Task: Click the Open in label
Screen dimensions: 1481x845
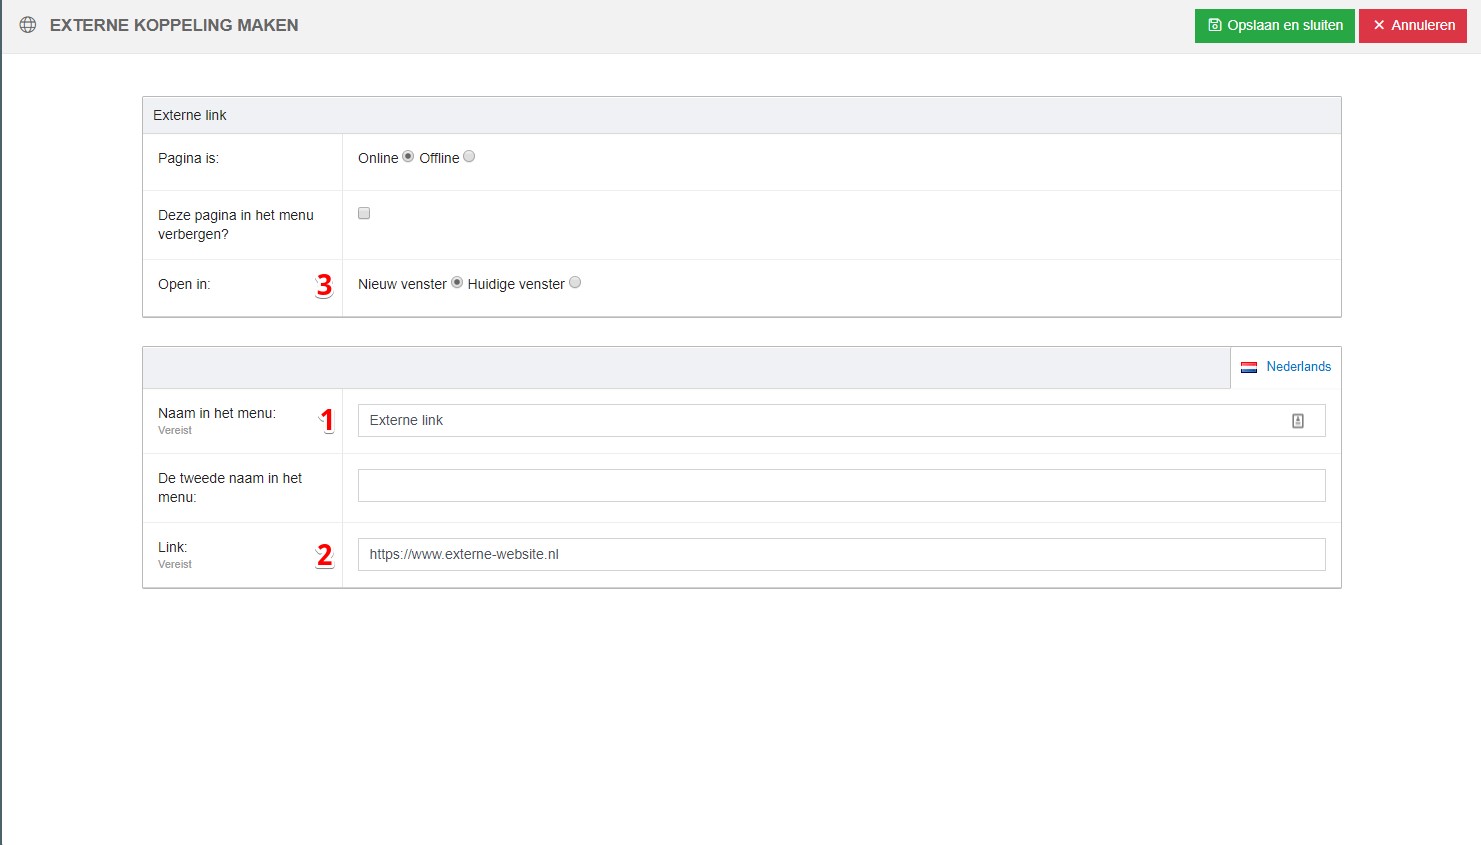Action: [184, 284]
